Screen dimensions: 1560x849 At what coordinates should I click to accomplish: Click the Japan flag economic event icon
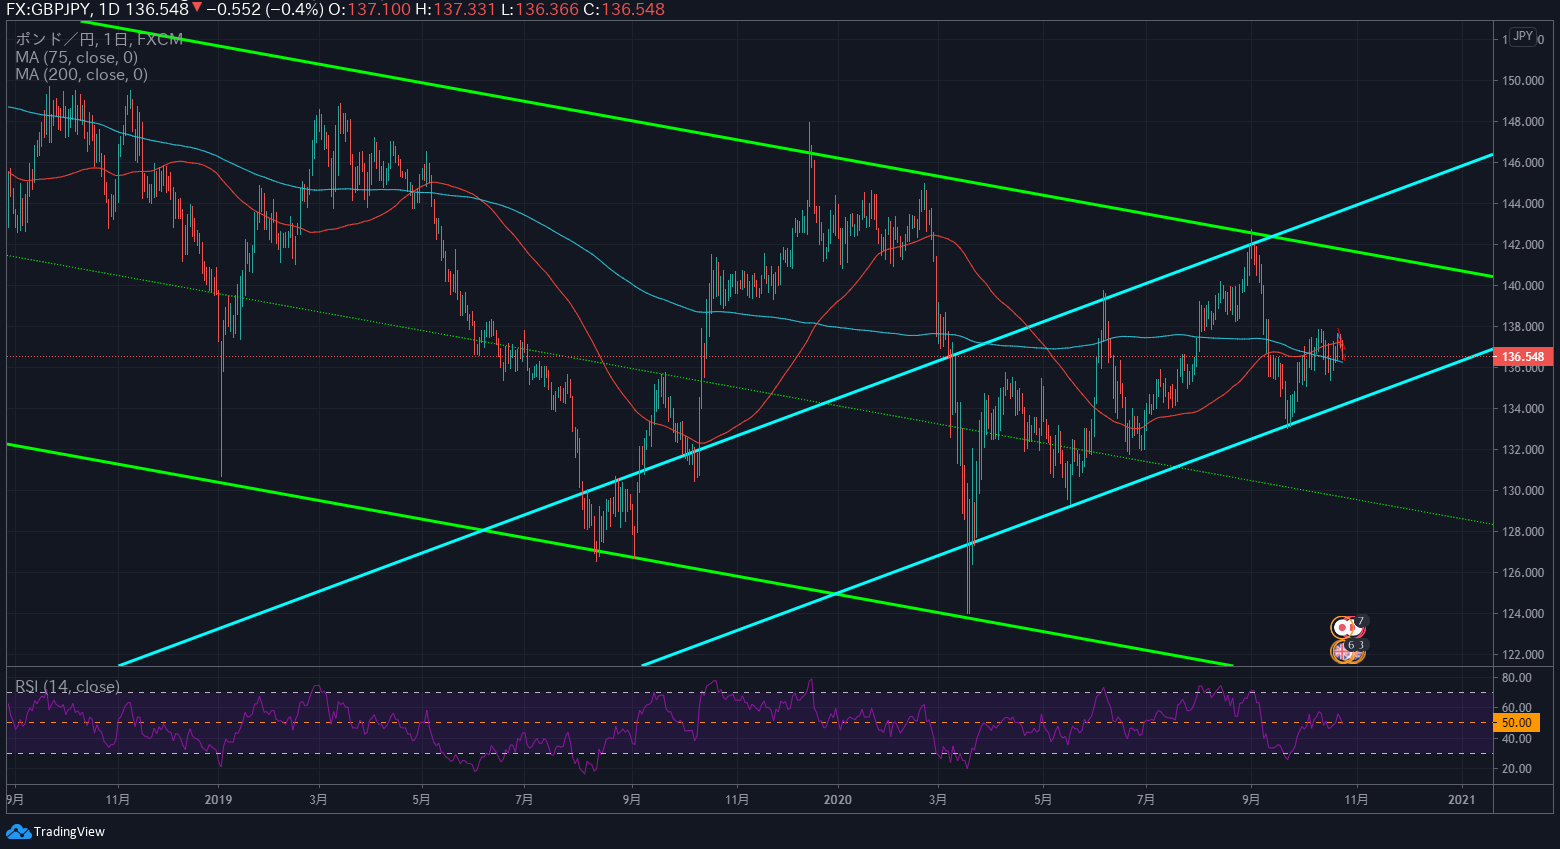click(1342, 628)
